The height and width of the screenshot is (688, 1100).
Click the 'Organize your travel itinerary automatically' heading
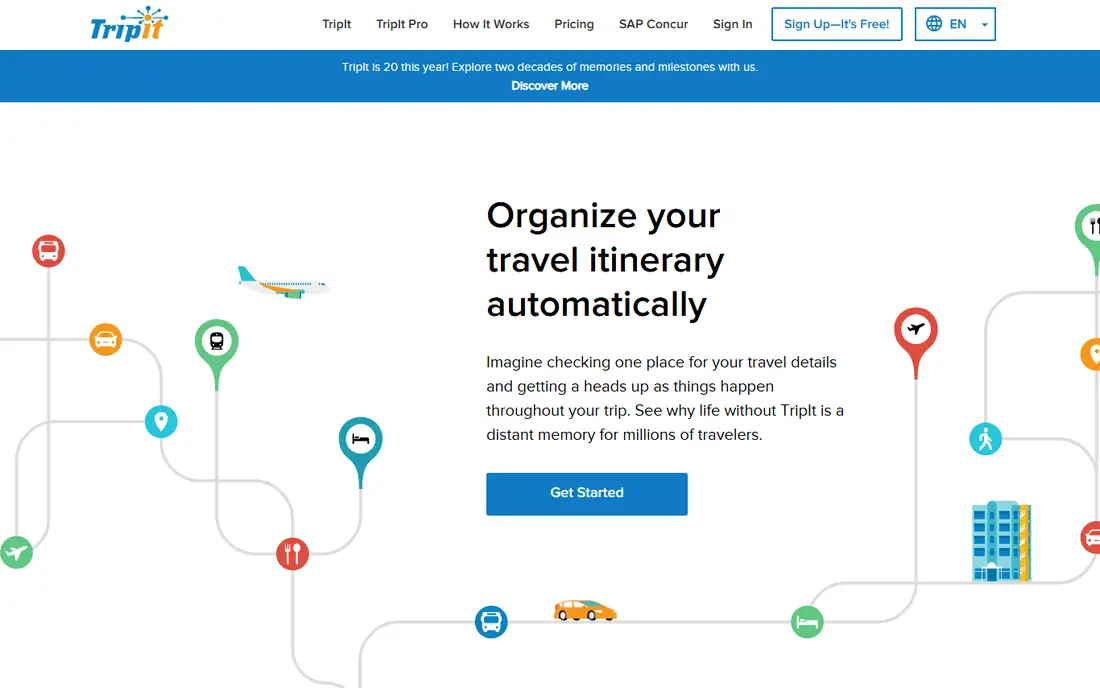coord(605,260)
